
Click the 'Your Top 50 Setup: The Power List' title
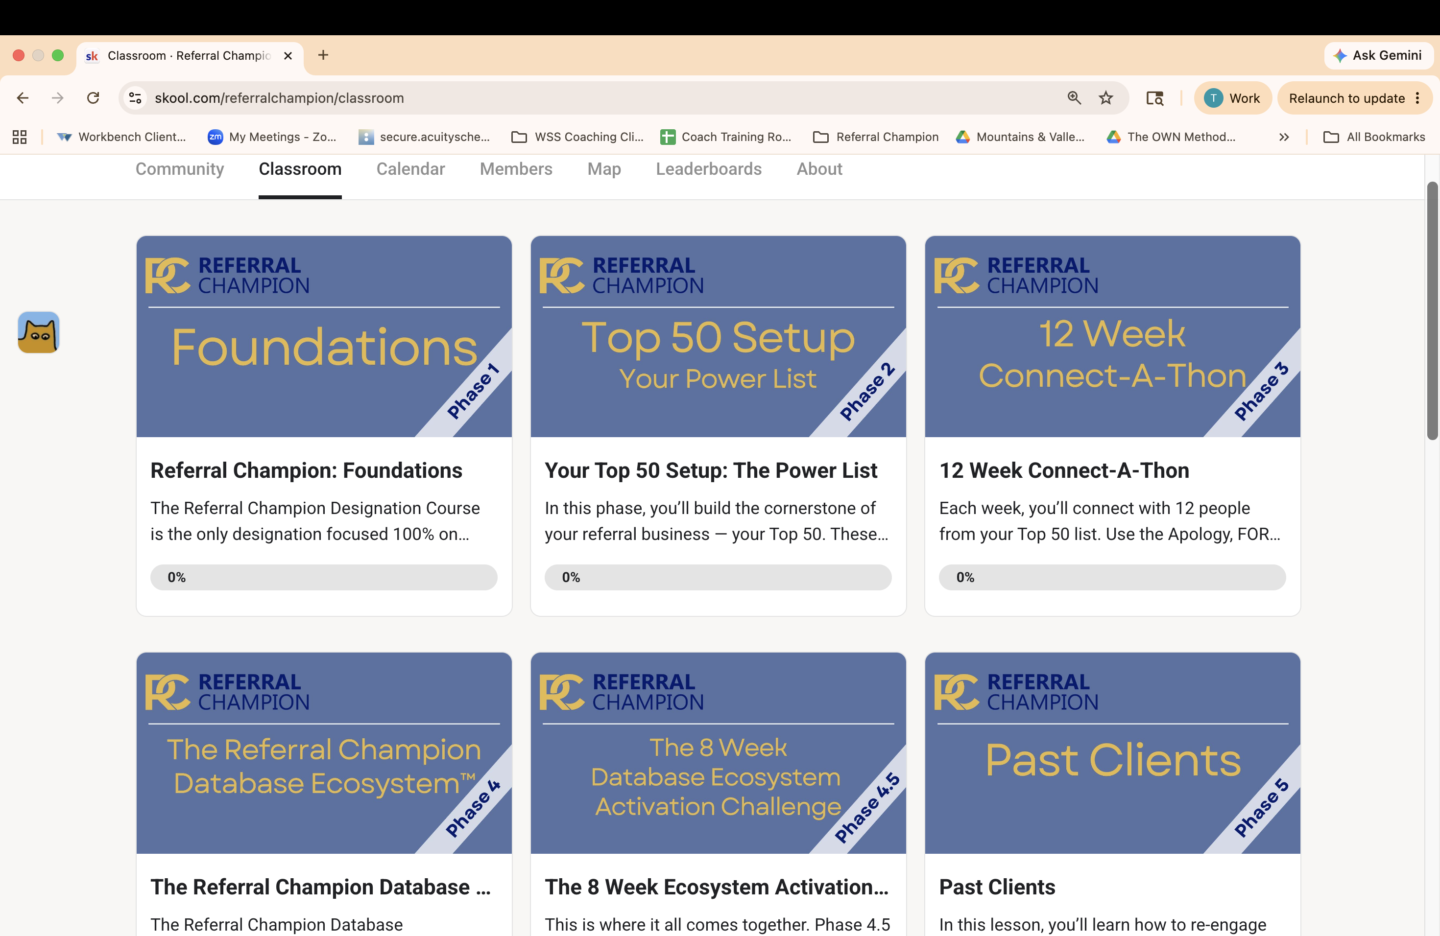click(711, 471)
